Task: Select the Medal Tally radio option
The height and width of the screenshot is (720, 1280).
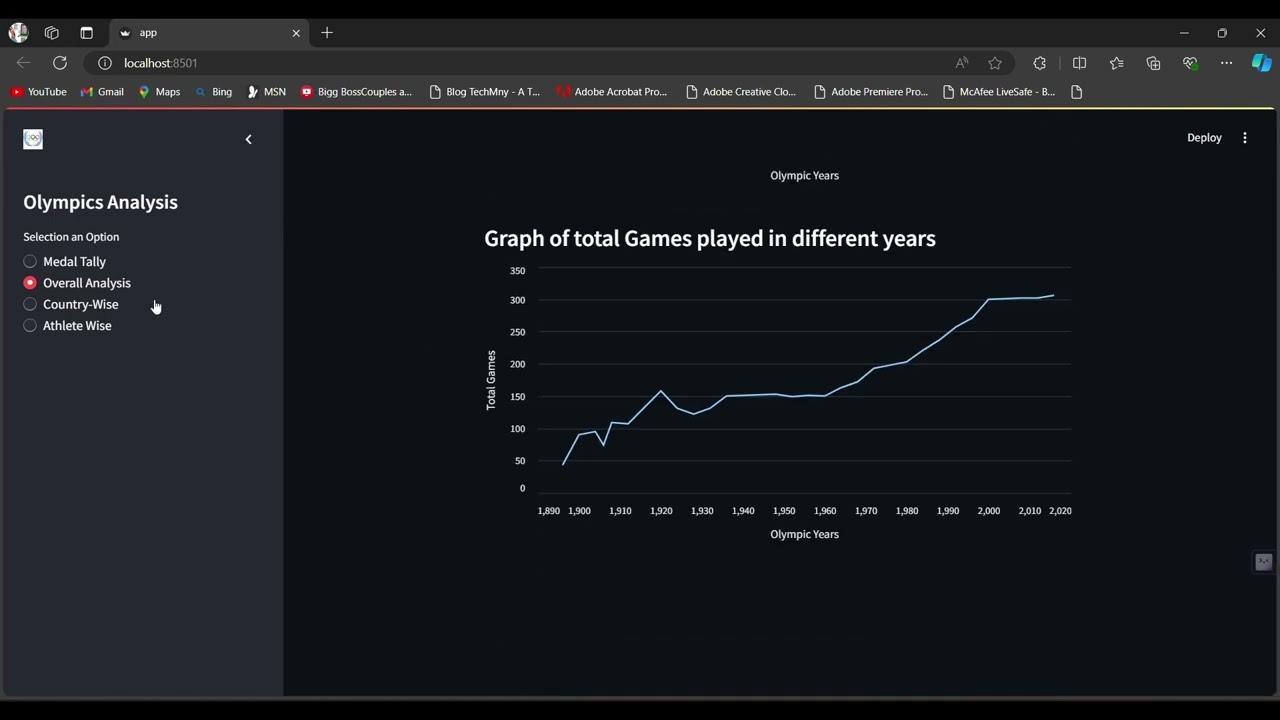Action: (65, 262)
